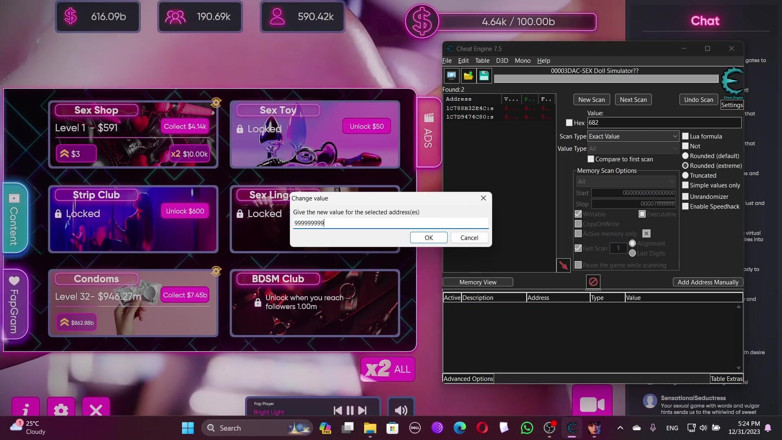Copy addresses with the red arrow icon
The width and height of the screenshot is (782, 440).
click(x=563, y=265)
